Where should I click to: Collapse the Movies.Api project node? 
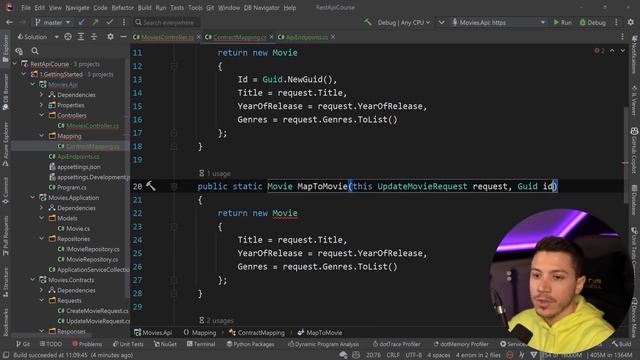[33, 84]
